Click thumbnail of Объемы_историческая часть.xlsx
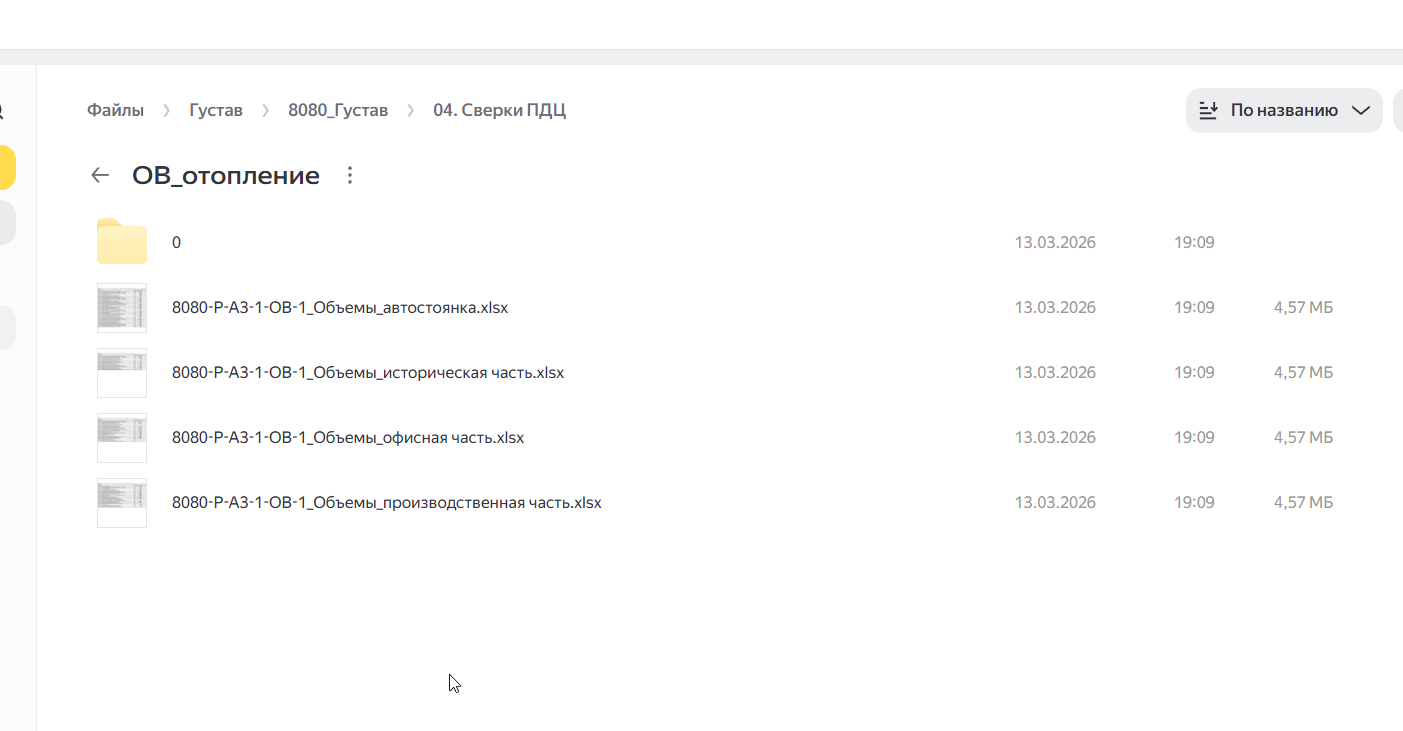The image size is (1403, 731). pyautogui.click(x=122, y=372)
